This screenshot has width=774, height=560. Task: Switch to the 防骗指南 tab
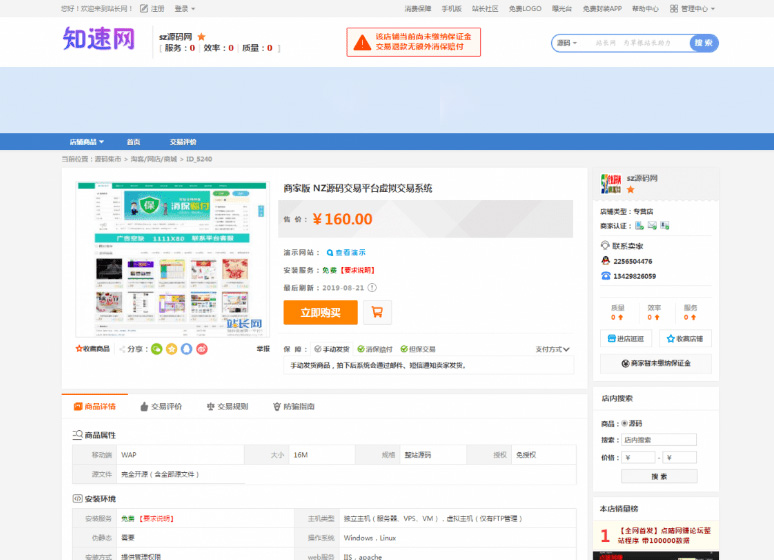point(294,406)
